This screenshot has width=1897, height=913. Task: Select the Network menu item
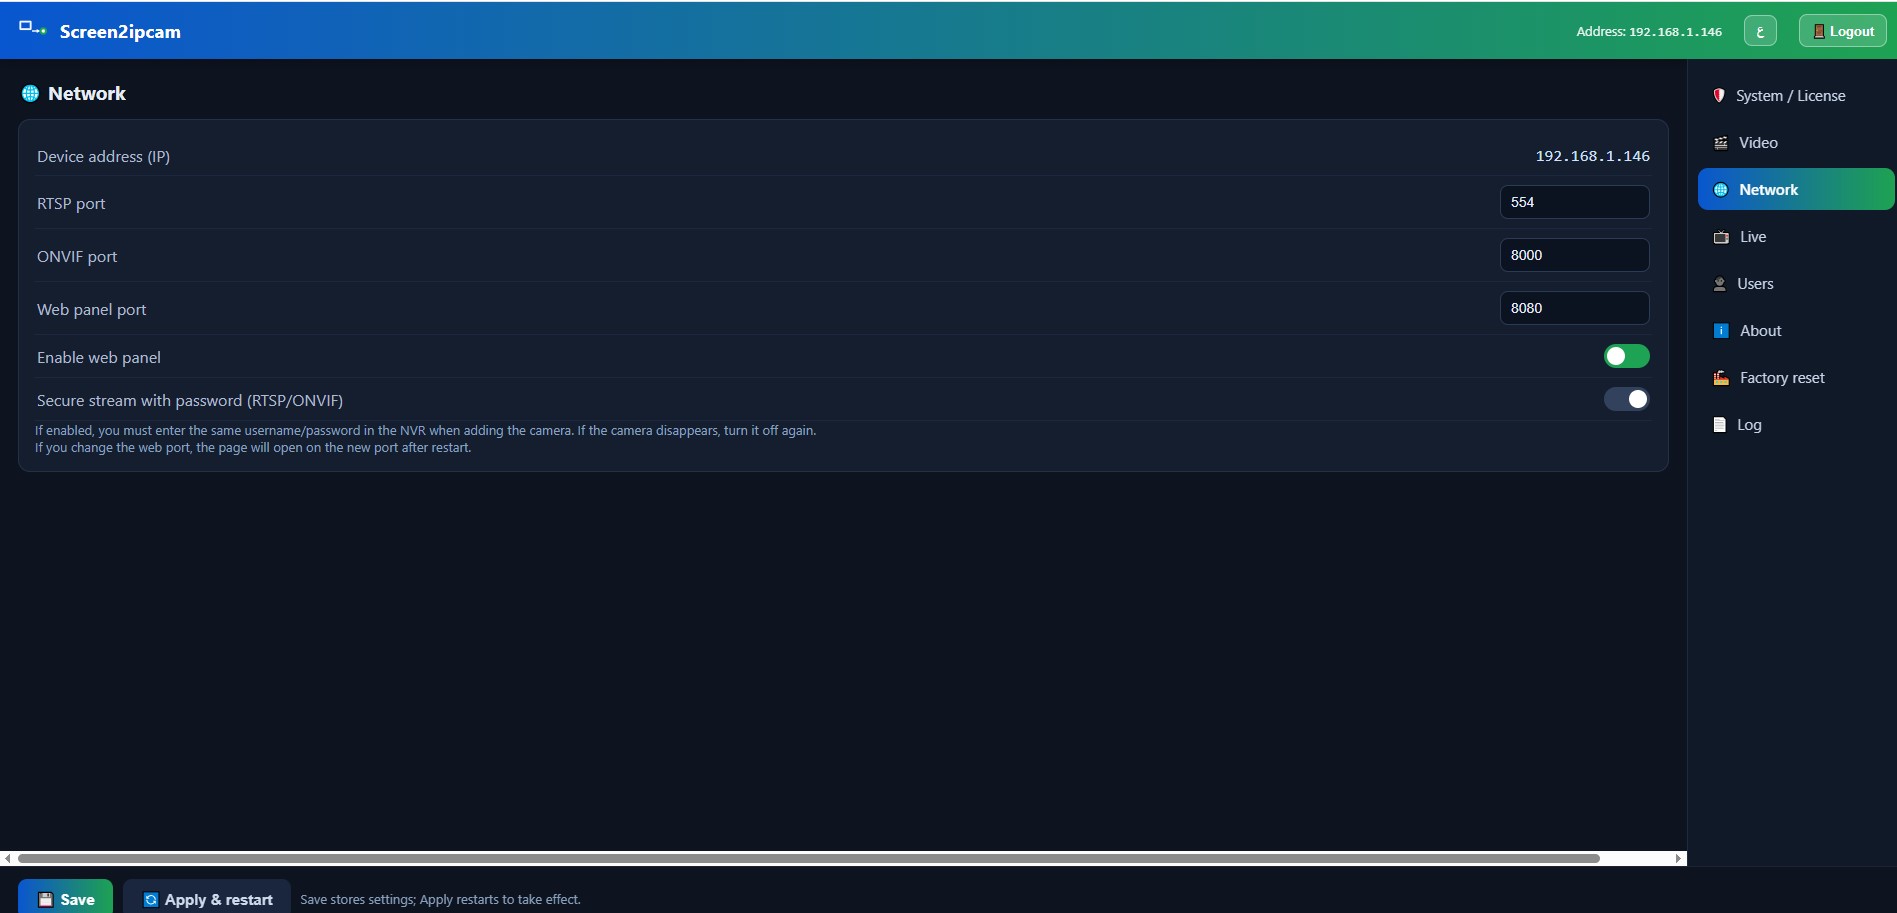pyautogui.click(x=1796, y=190)
